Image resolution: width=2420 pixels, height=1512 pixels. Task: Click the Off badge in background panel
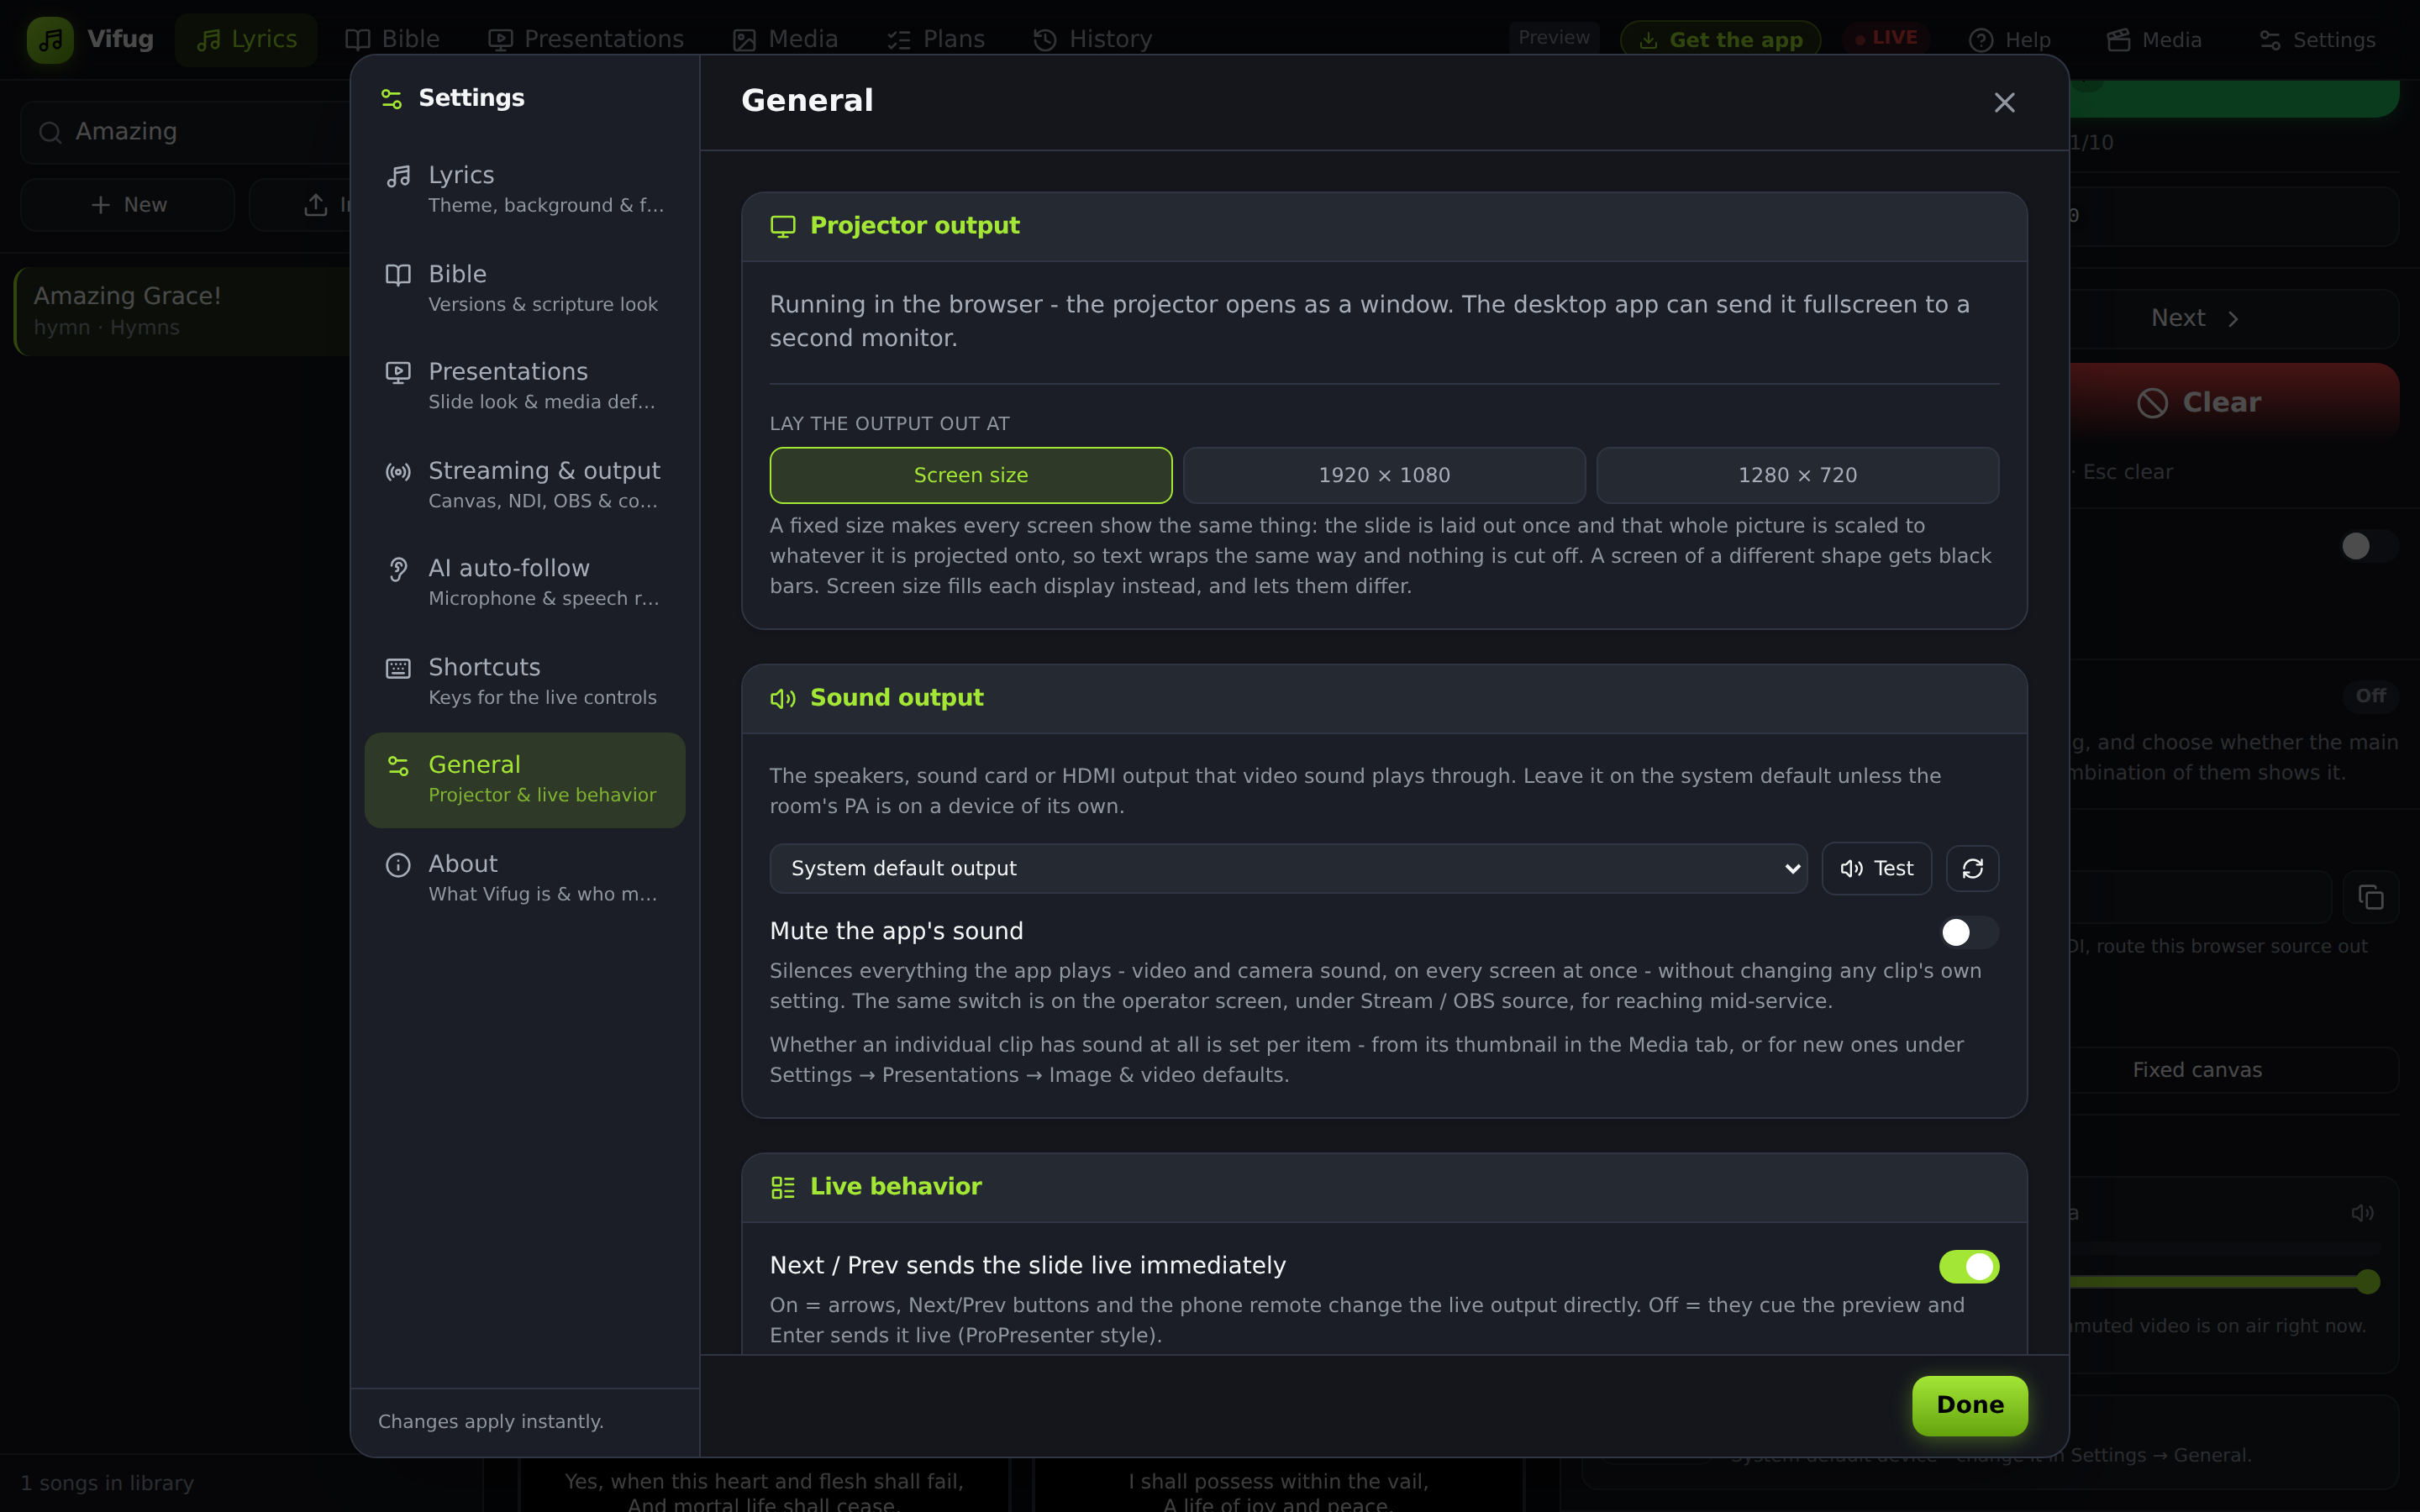pyautogui.click(x=2370, y=696)
